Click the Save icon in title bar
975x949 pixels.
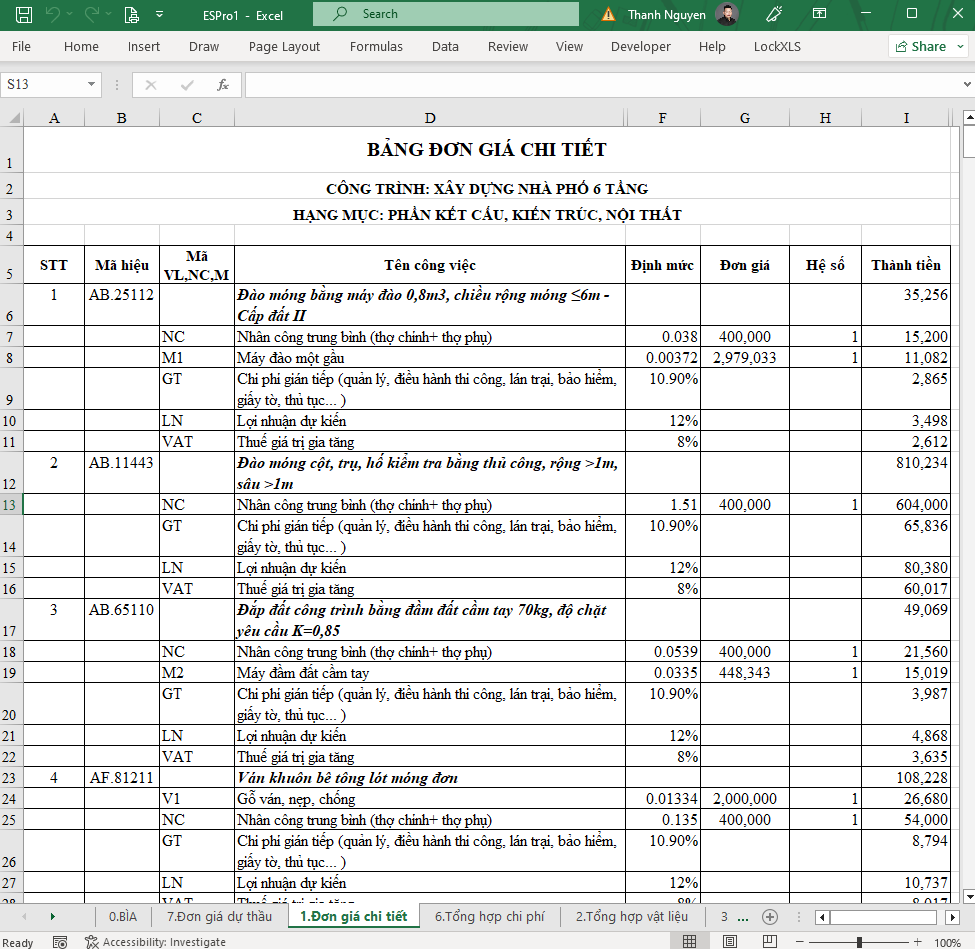24,15
